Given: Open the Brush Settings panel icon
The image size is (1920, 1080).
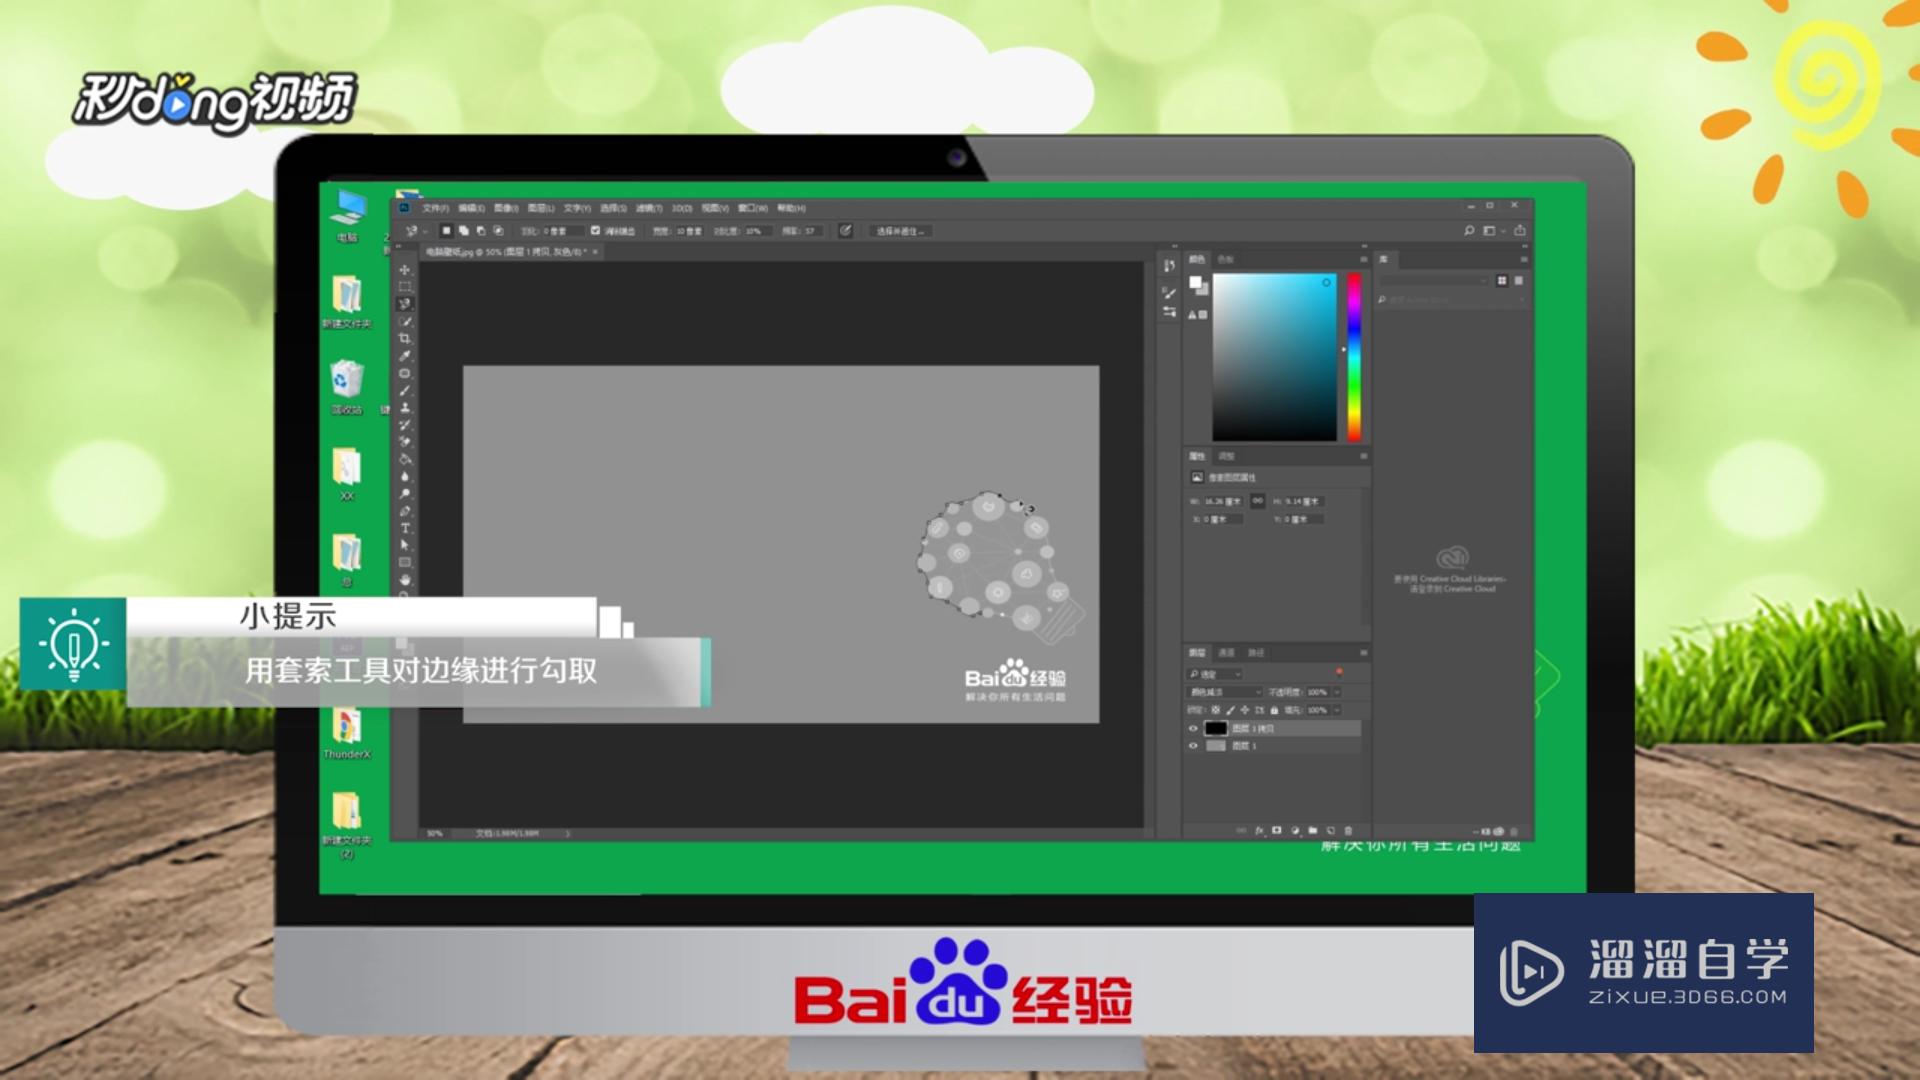Looking at the screenshot, I should tap(1169, 292).
